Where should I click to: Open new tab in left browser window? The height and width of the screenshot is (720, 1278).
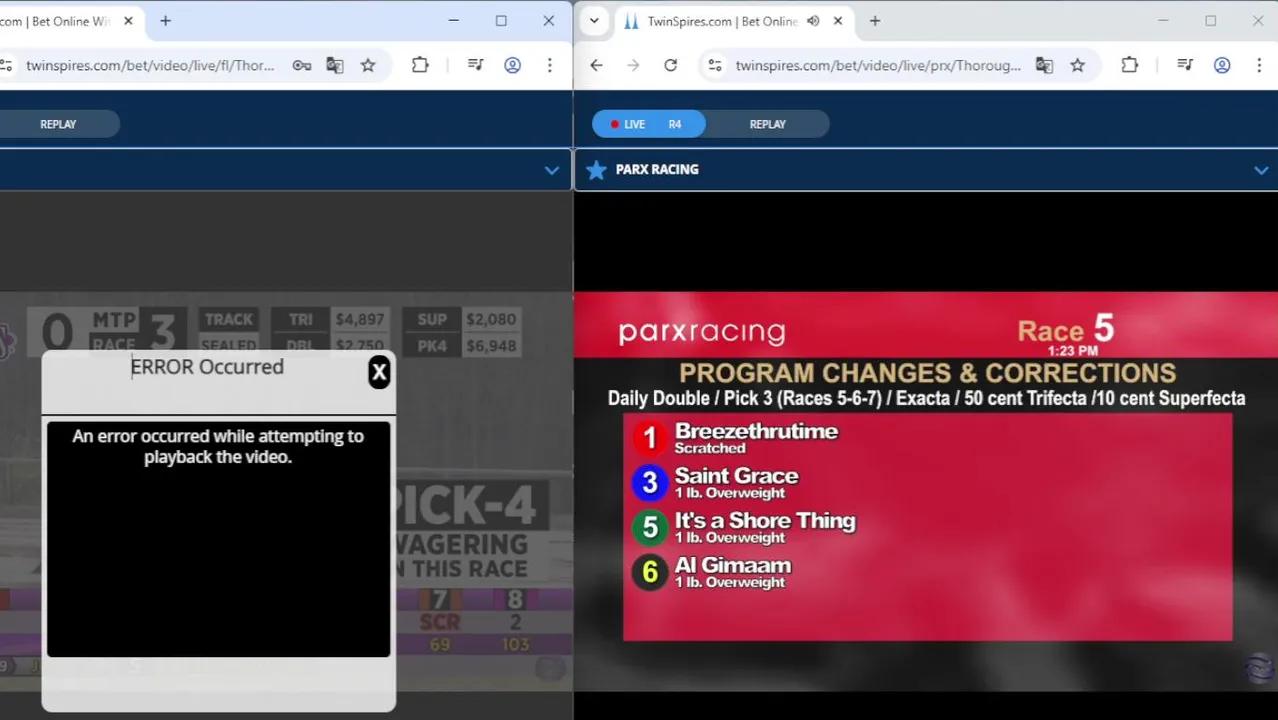166,21
